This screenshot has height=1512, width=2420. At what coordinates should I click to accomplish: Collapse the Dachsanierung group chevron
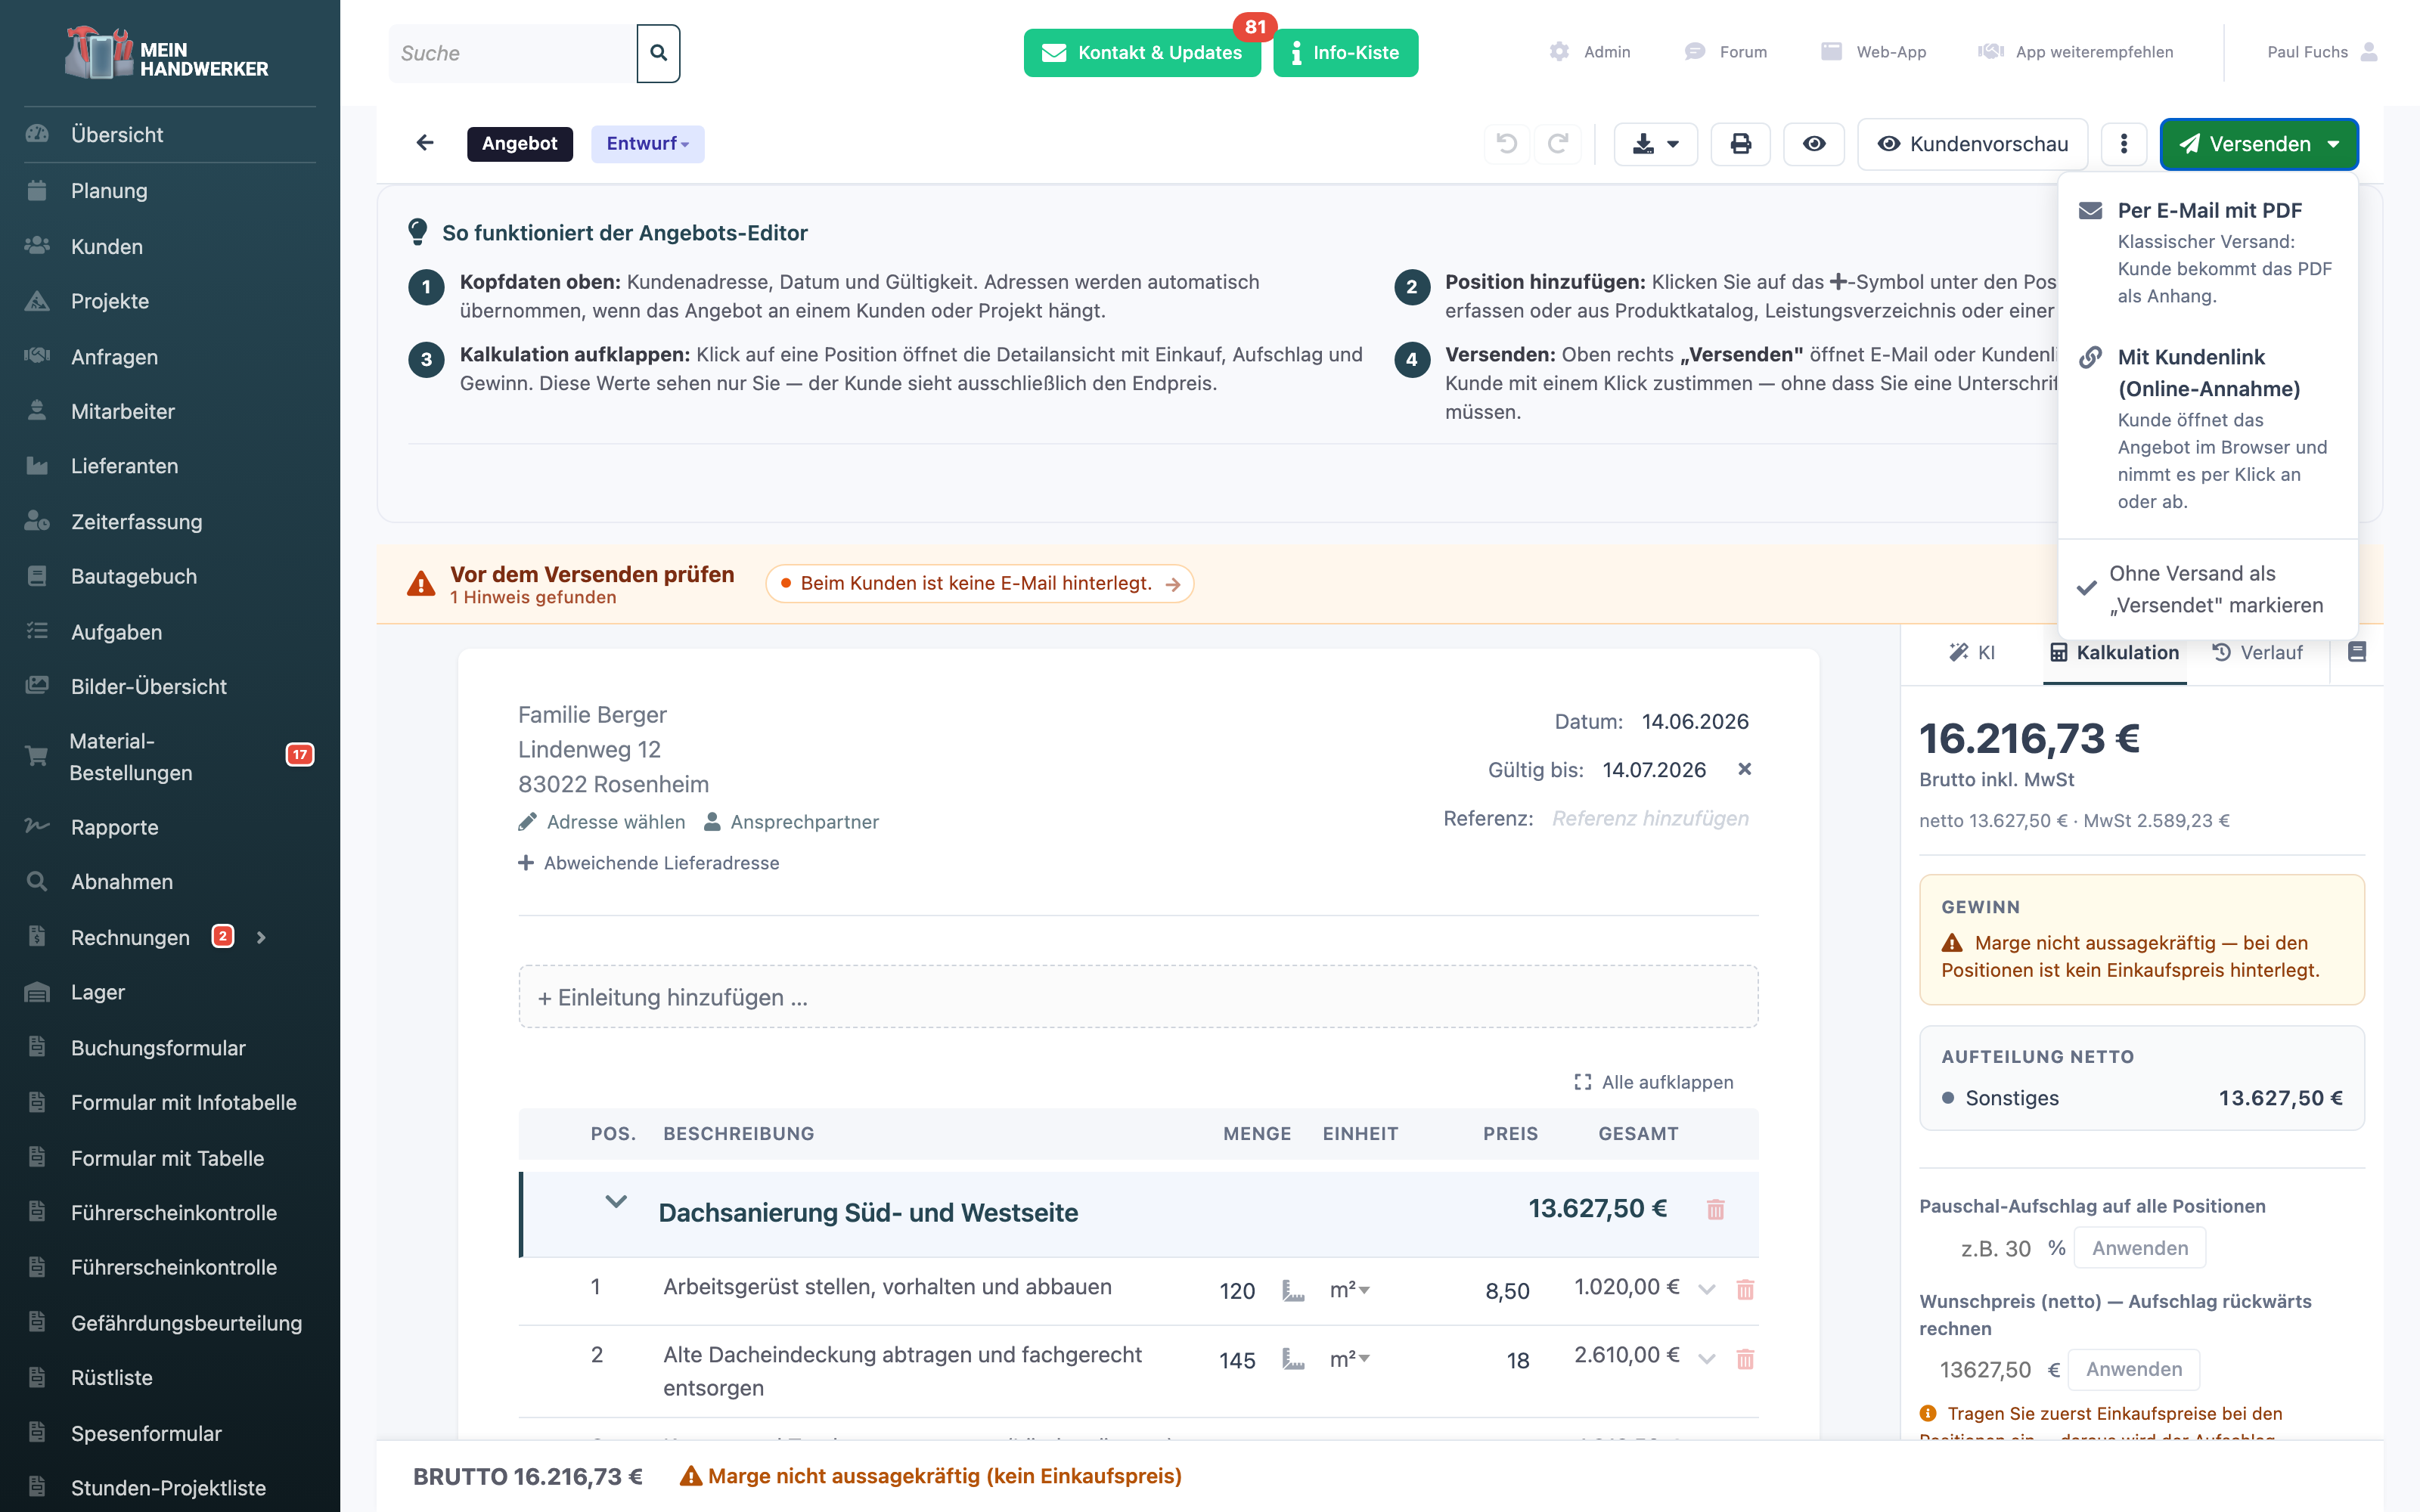click(616, 1202)
